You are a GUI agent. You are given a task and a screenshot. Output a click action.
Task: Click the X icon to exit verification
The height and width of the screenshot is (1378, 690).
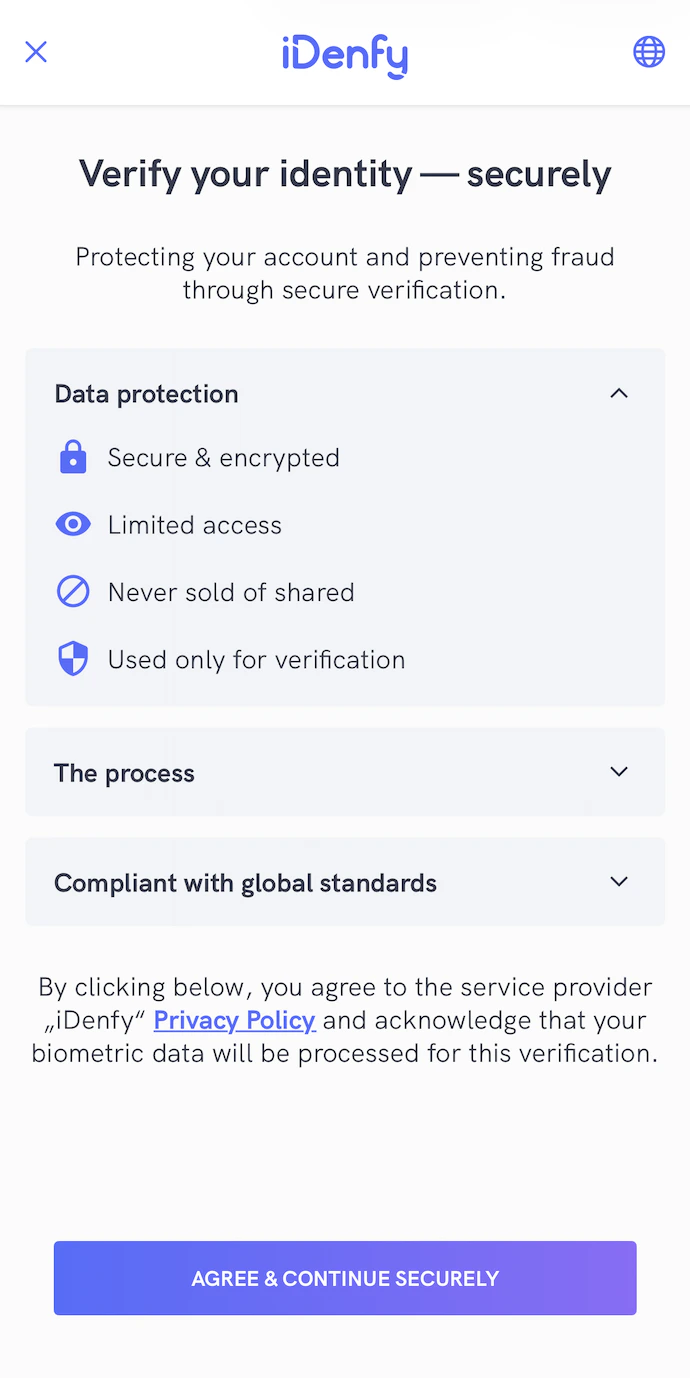[x=36, y=51]
